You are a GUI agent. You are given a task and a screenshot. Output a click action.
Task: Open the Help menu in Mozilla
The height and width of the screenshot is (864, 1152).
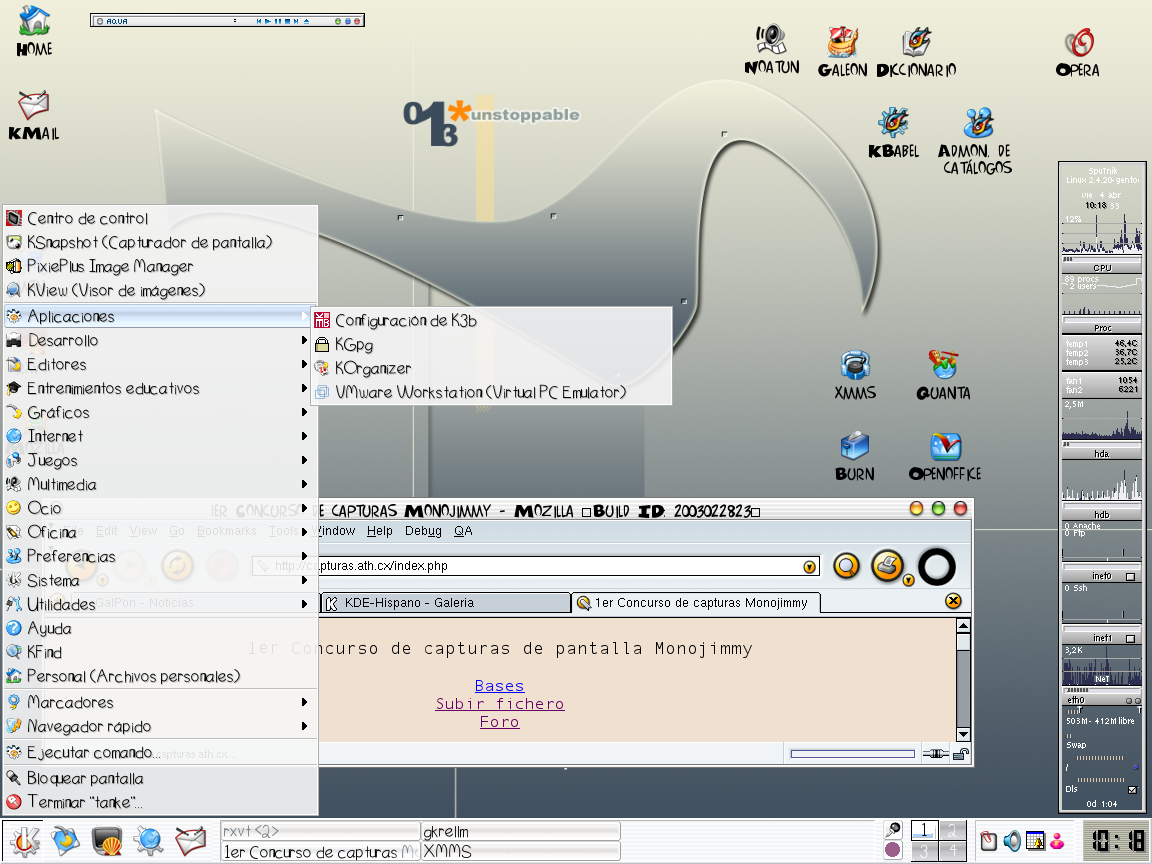click(x=380, y=531)
